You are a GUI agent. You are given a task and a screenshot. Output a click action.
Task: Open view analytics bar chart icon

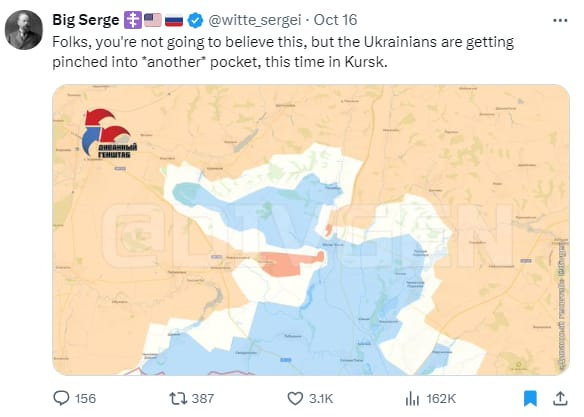coord(412,398)
